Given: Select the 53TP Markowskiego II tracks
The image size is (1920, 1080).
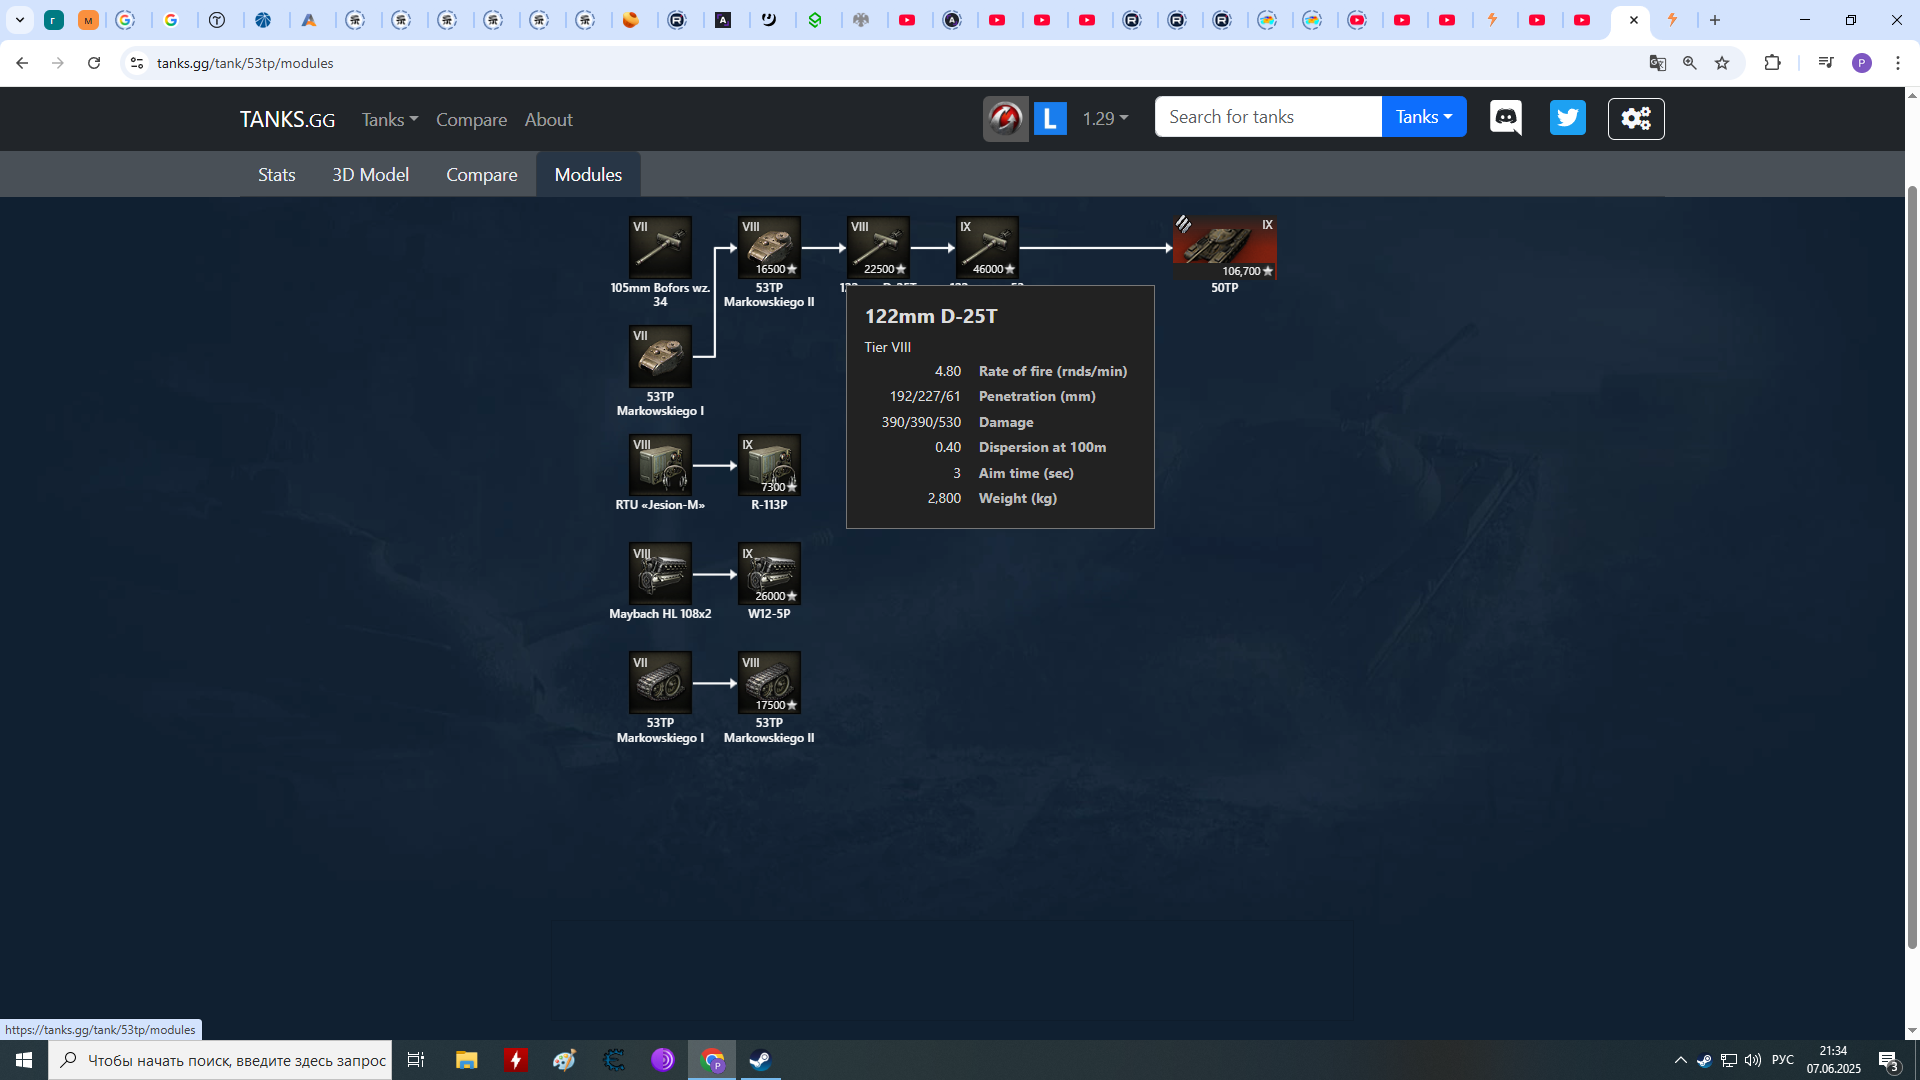Looking at the screenshot, I should coord(769,683).
